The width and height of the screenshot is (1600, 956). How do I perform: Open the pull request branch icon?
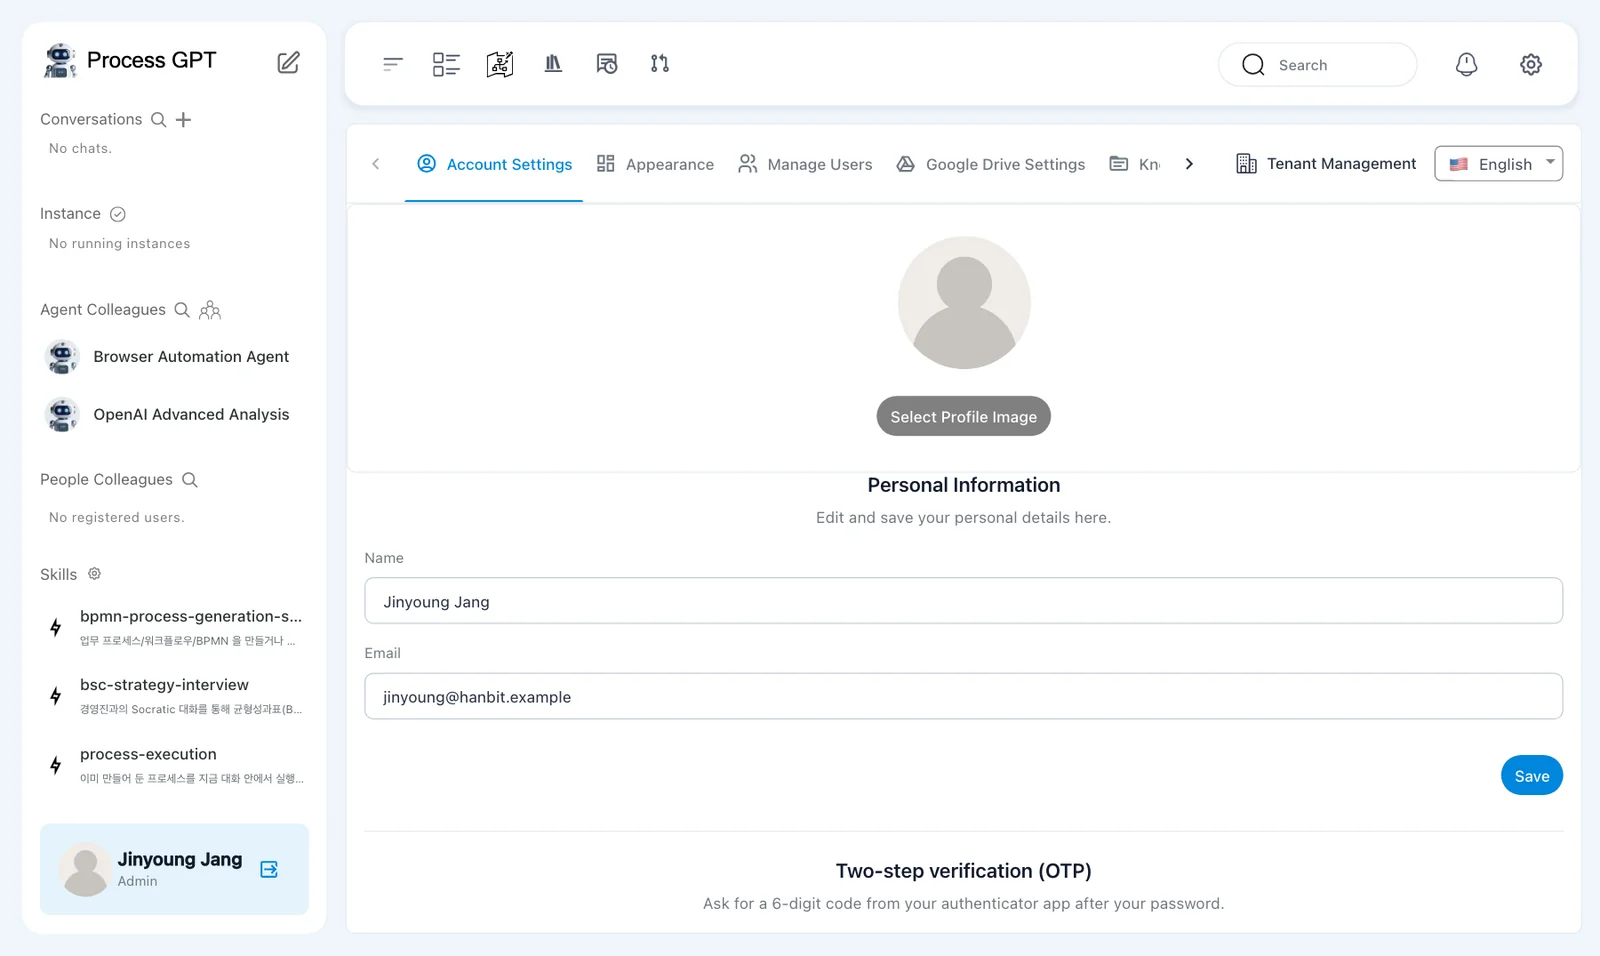click(x=660, y=64)
